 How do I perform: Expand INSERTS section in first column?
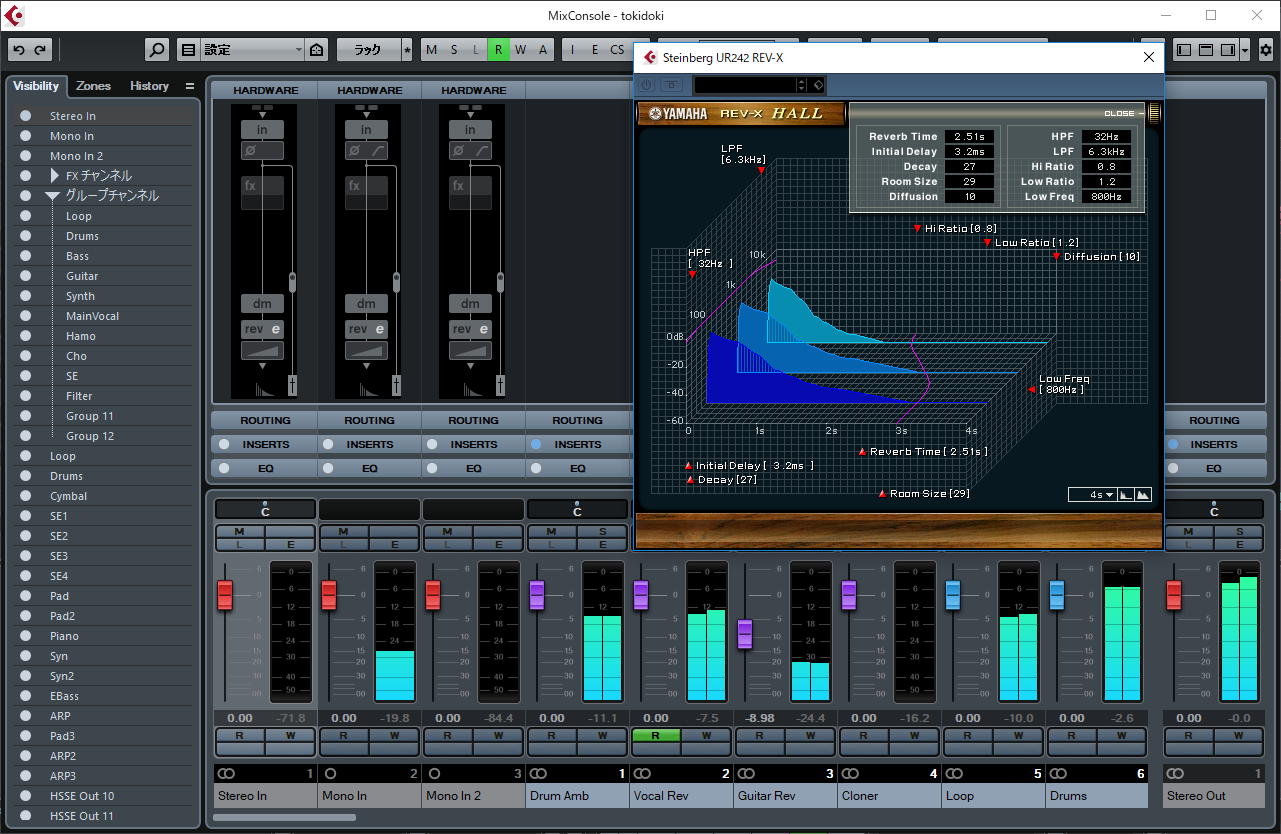(265, 444)
